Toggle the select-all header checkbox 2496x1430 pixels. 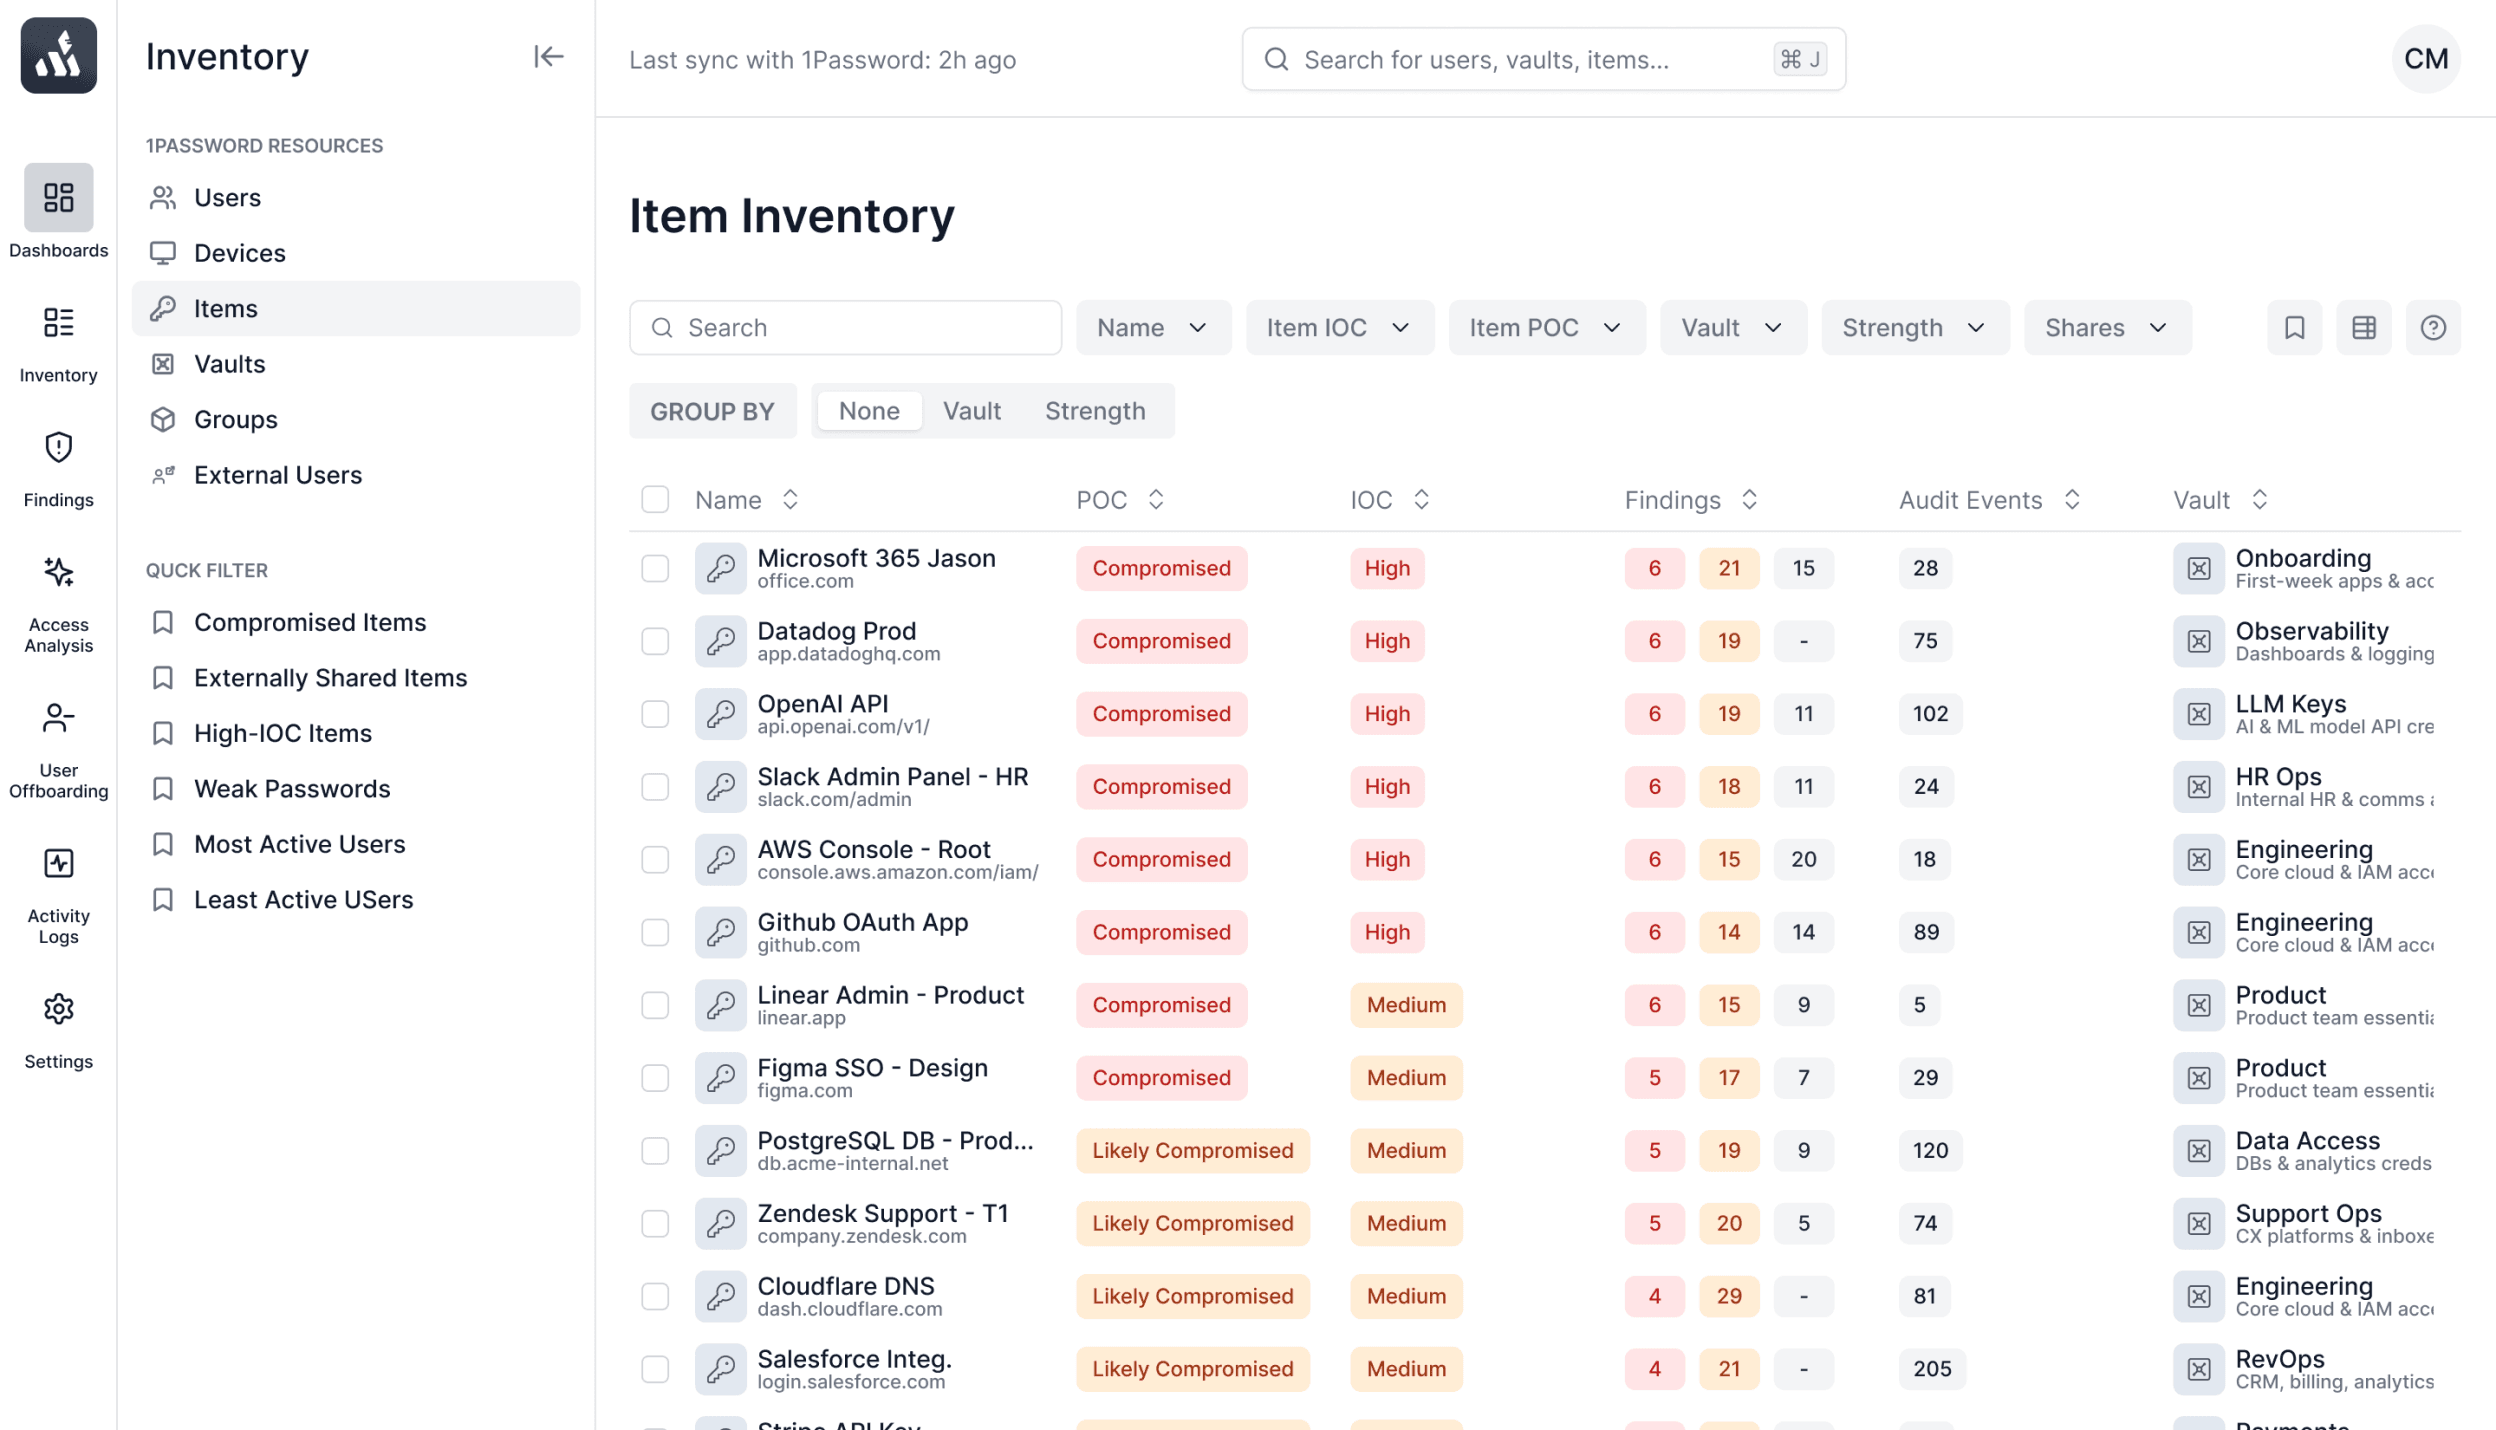(x=655, y=499)
